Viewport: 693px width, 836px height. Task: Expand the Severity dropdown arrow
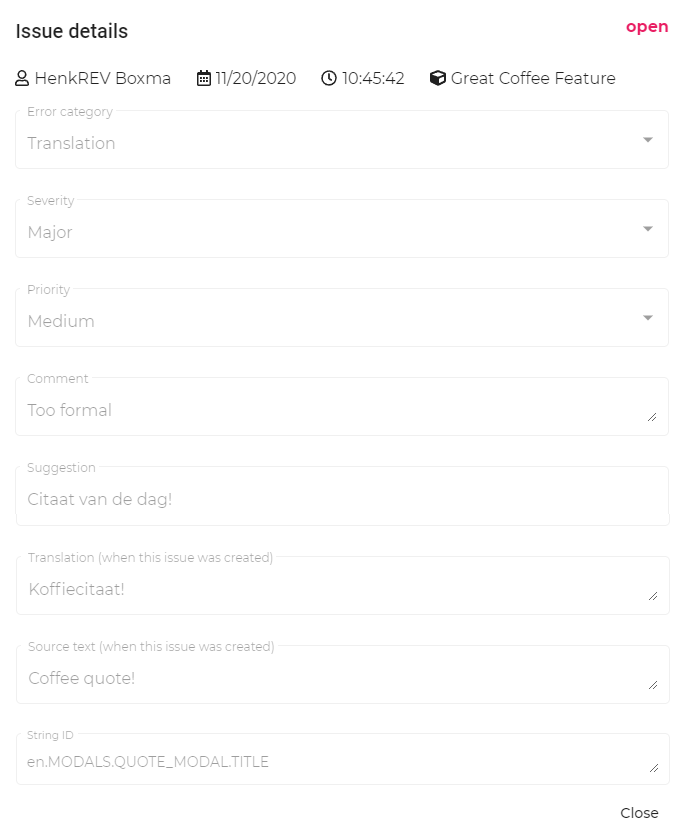coord(648,229)
